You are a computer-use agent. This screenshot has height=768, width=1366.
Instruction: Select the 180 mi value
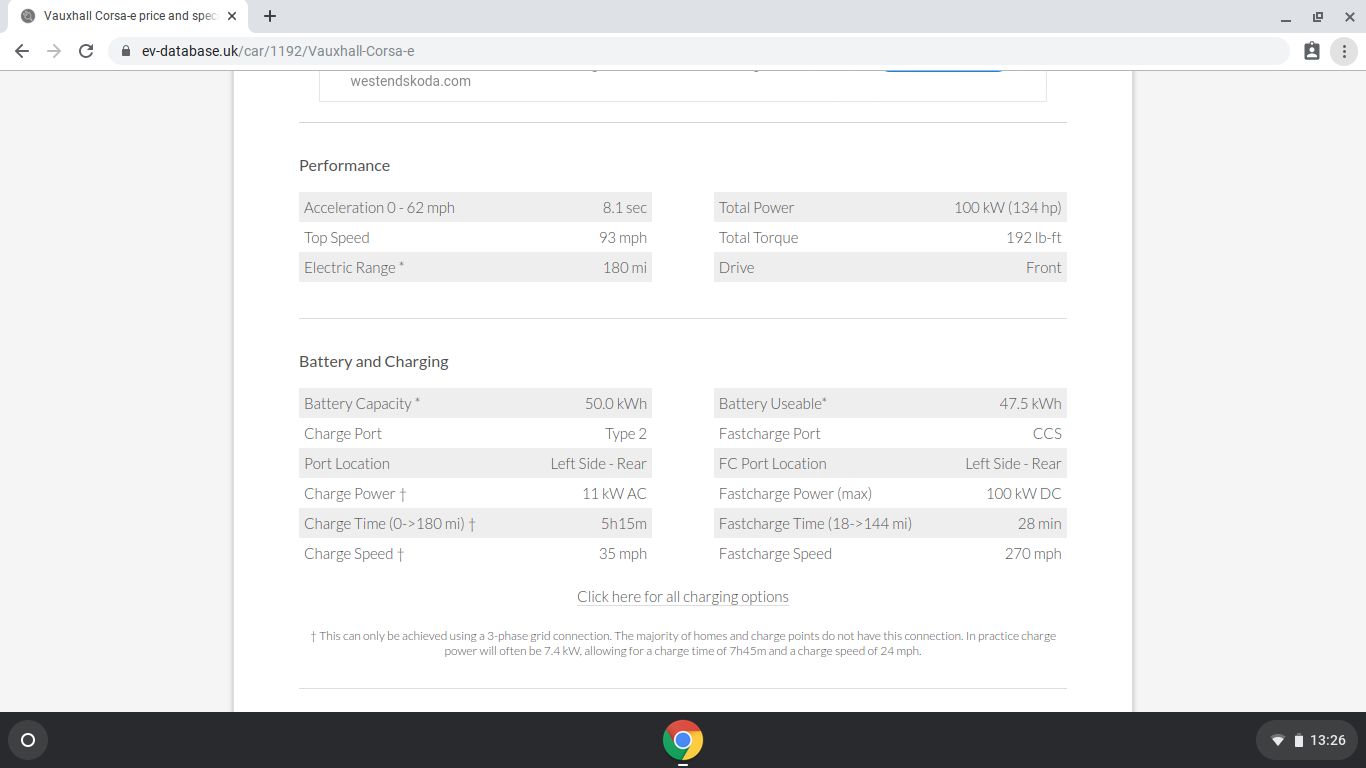625,268
